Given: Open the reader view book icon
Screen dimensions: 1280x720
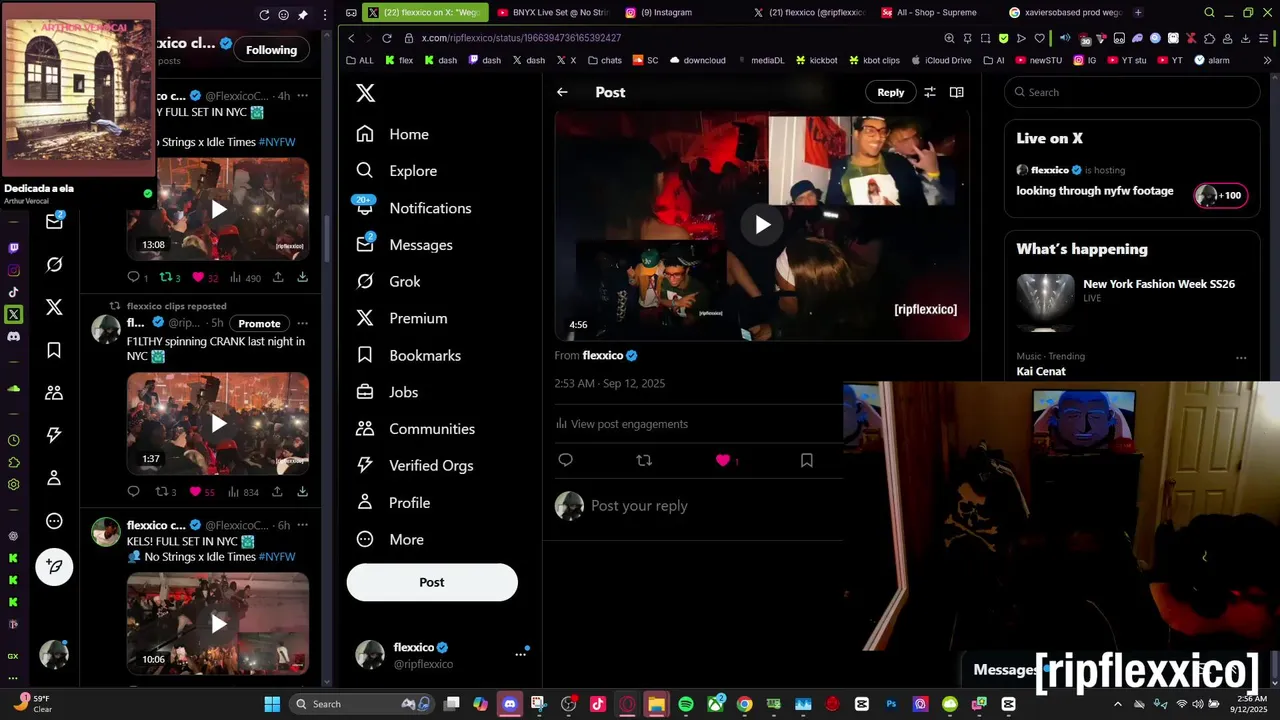Looking at the screenshot, I should [x=956, y=92].
